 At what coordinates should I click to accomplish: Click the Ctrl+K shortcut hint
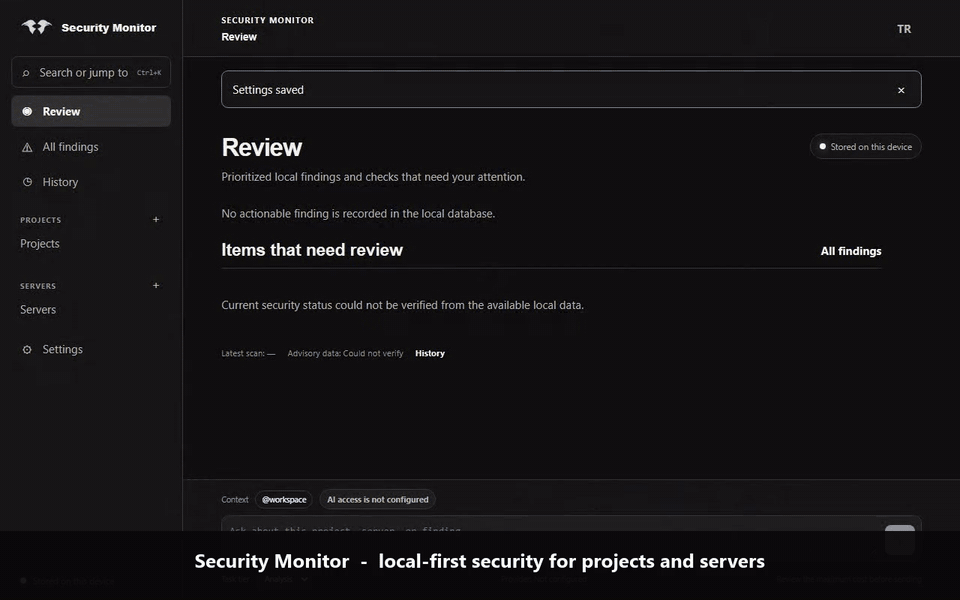(x=149, y=73)
